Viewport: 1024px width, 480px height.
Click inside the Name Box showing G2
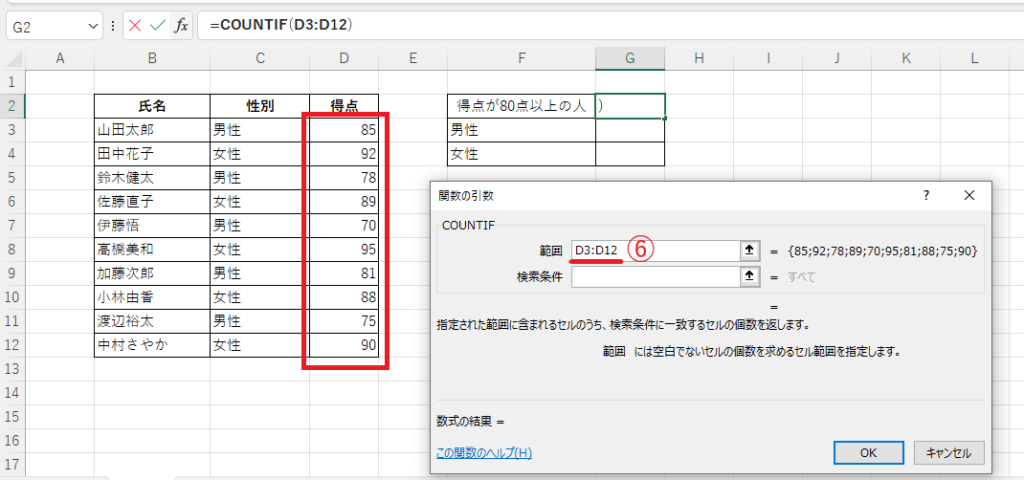pos(44,26)
